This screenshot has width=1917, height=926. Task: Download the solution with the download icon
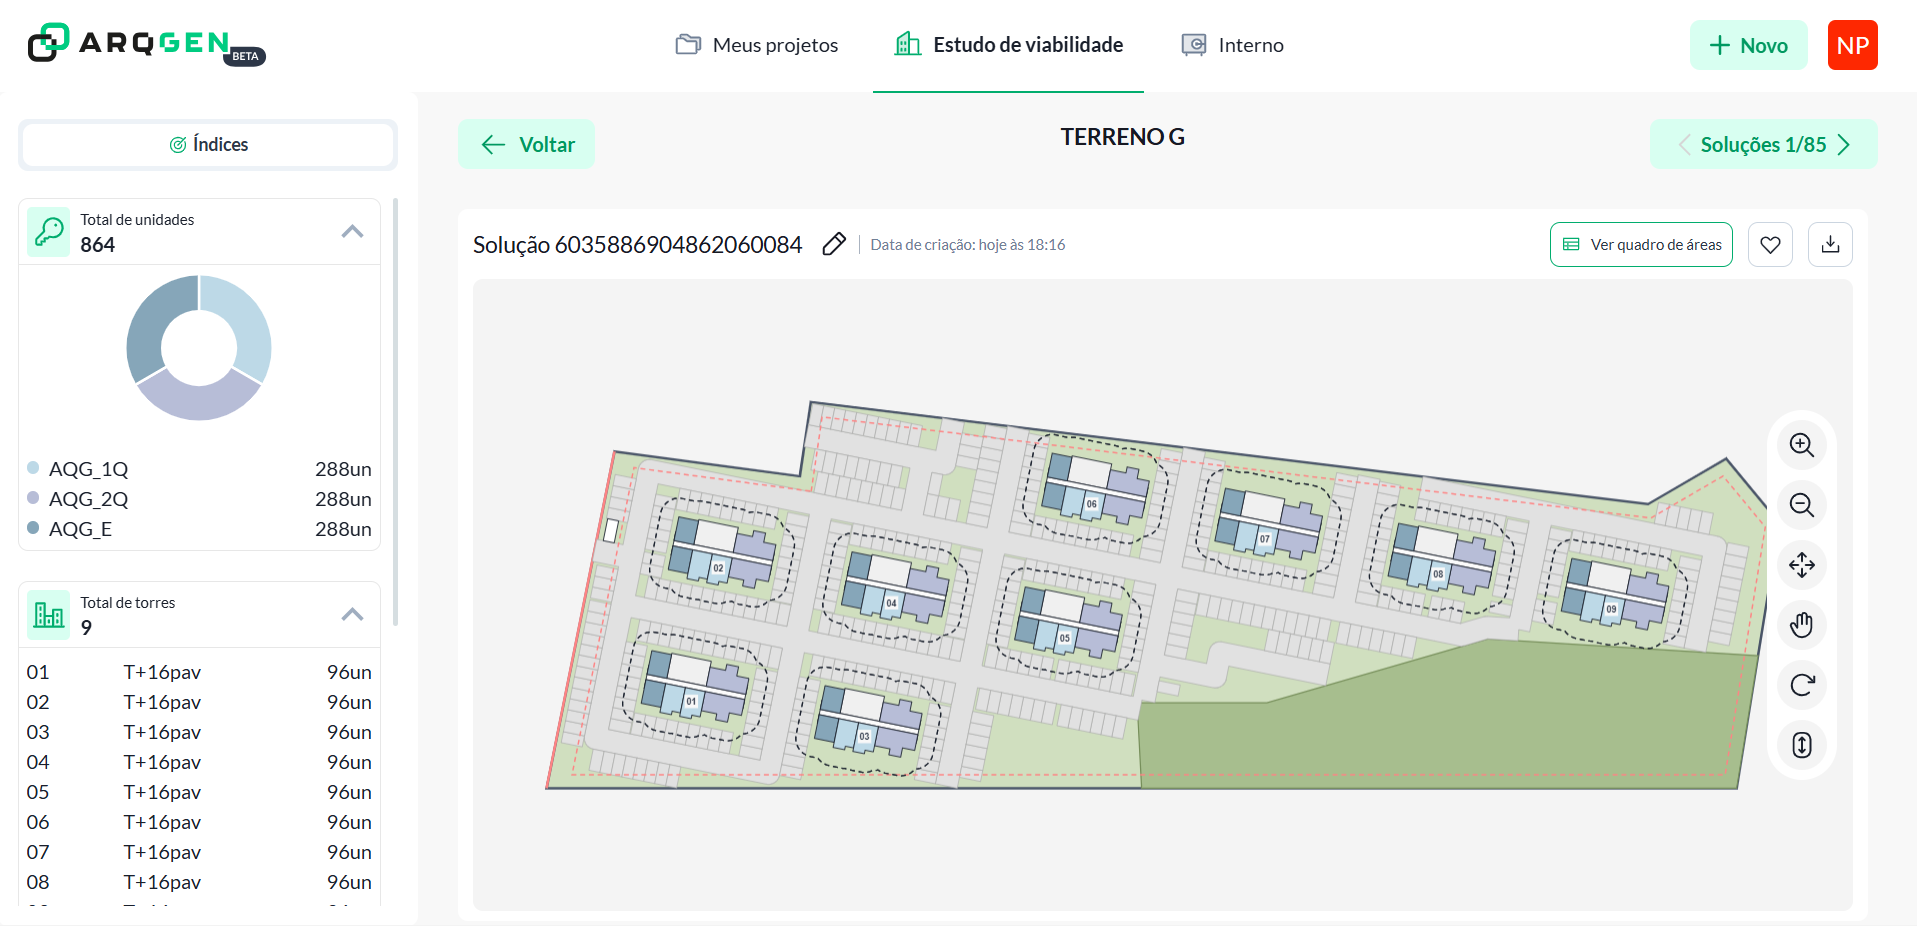click(x=1830, y=245)
